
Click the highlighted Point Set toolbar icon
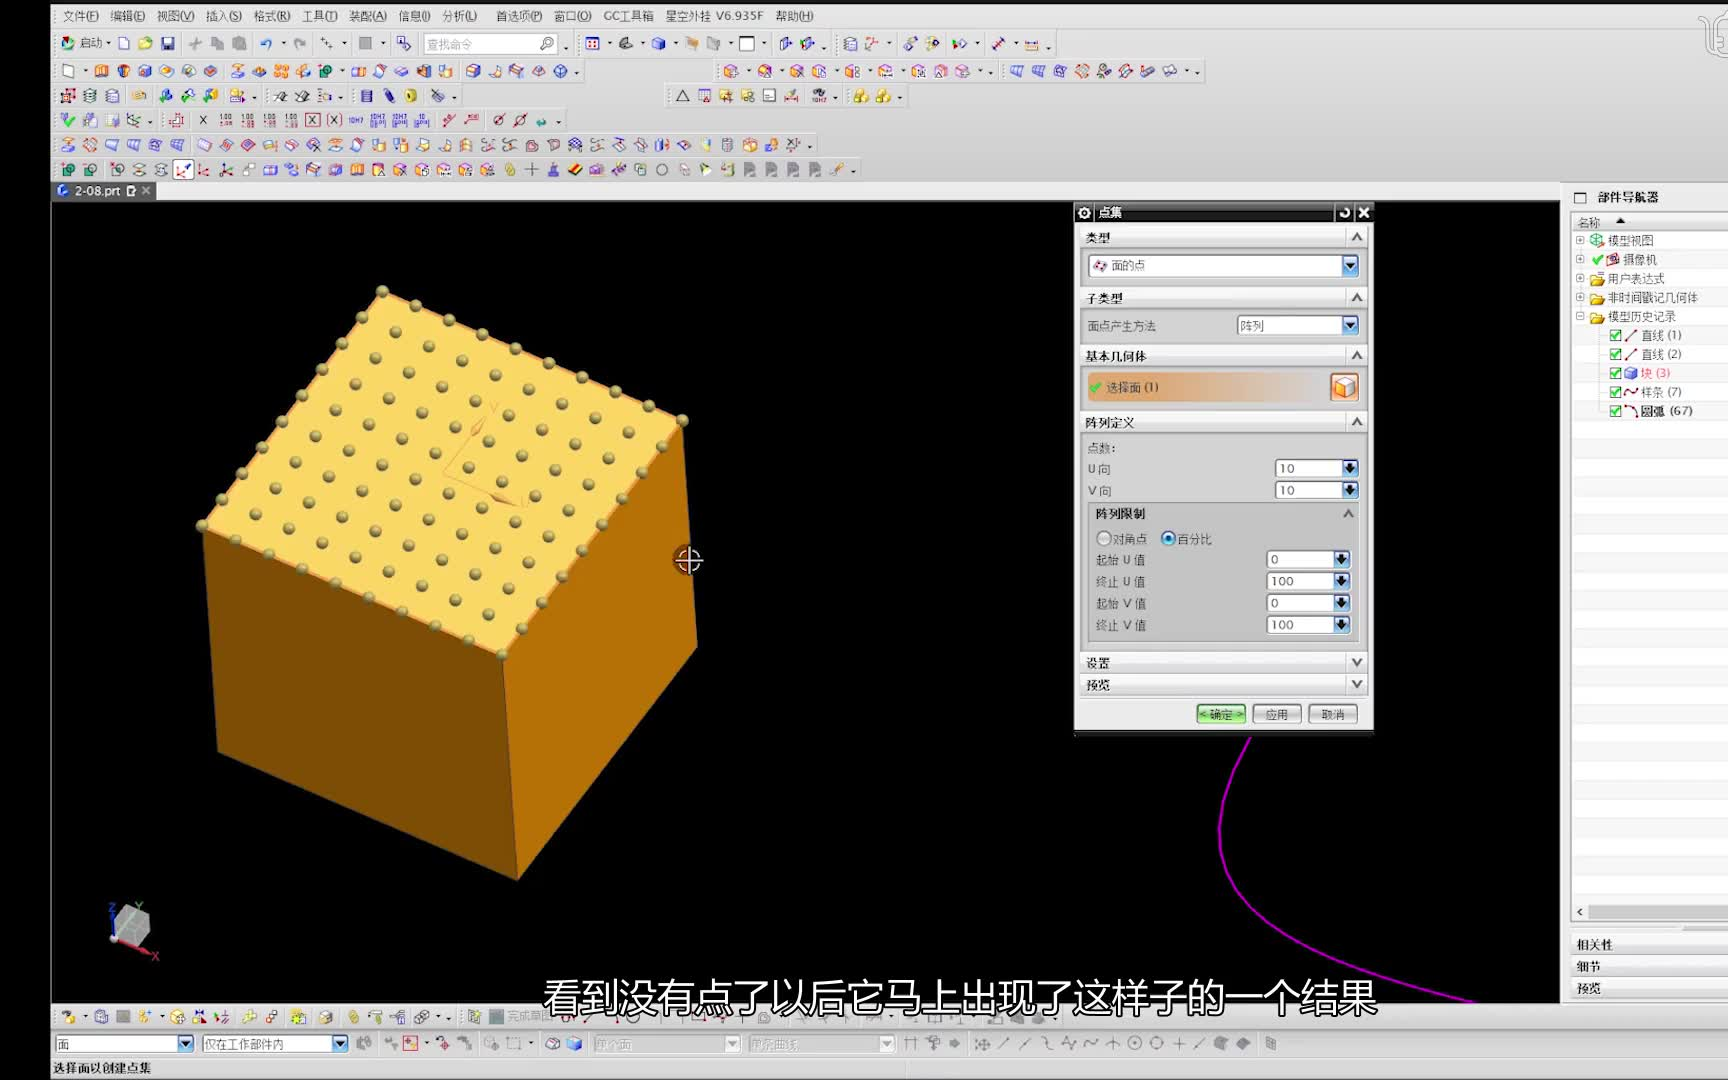183,170
